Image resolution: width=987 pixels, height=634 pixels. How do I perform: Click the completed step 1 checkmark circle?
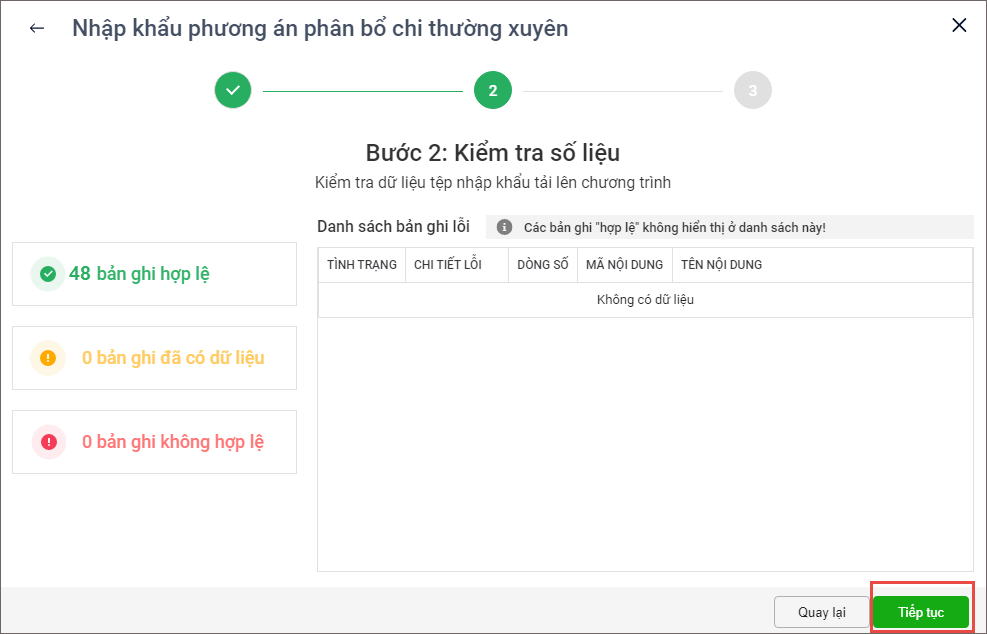pyautogui.click(x=233, y=90)
